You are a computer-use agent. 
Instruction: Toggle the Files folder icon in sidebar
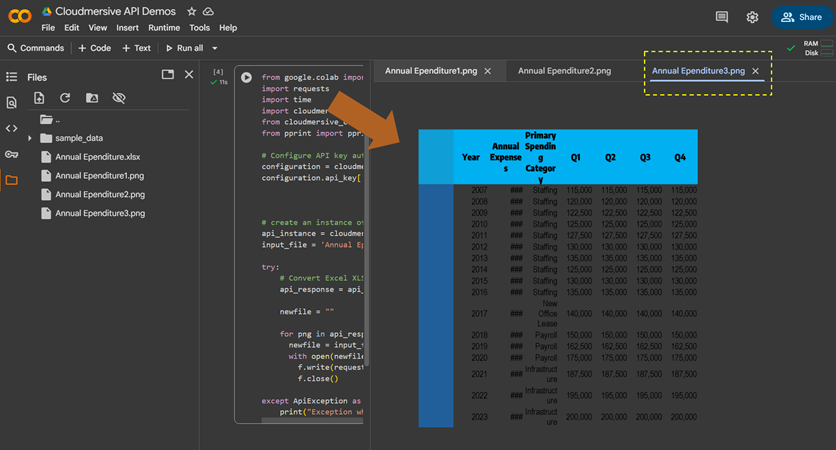(x=12, y=181)
